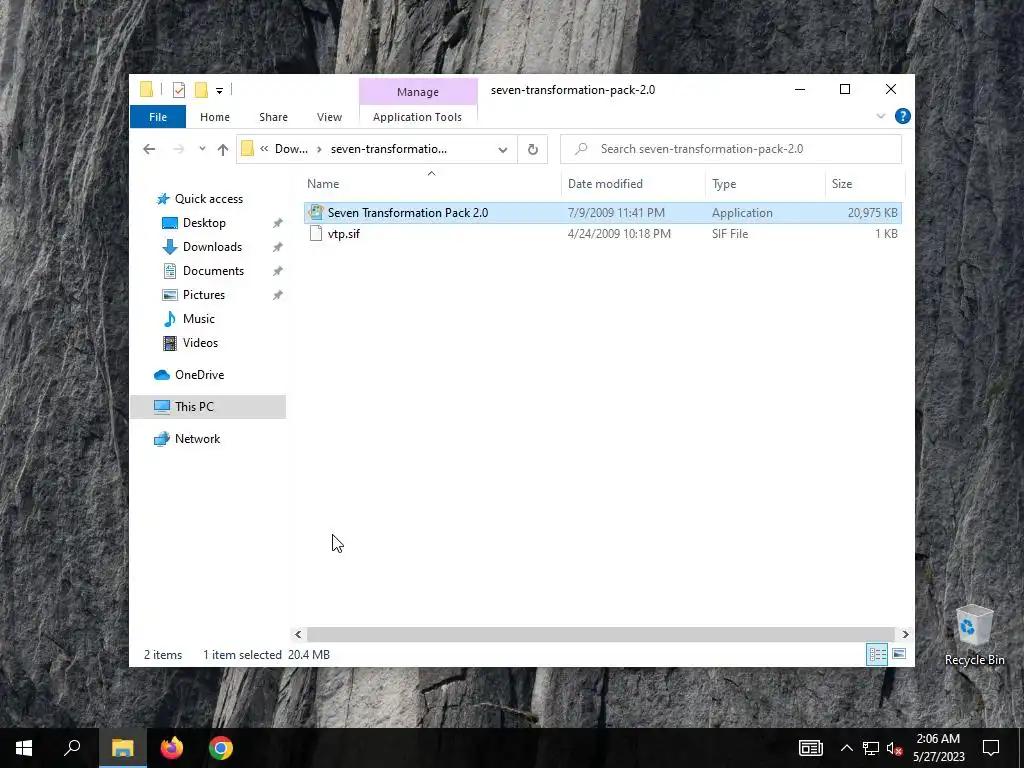
Task: Click the Search seven-transformation-pack-2.0 field
Action: point(731,149)
